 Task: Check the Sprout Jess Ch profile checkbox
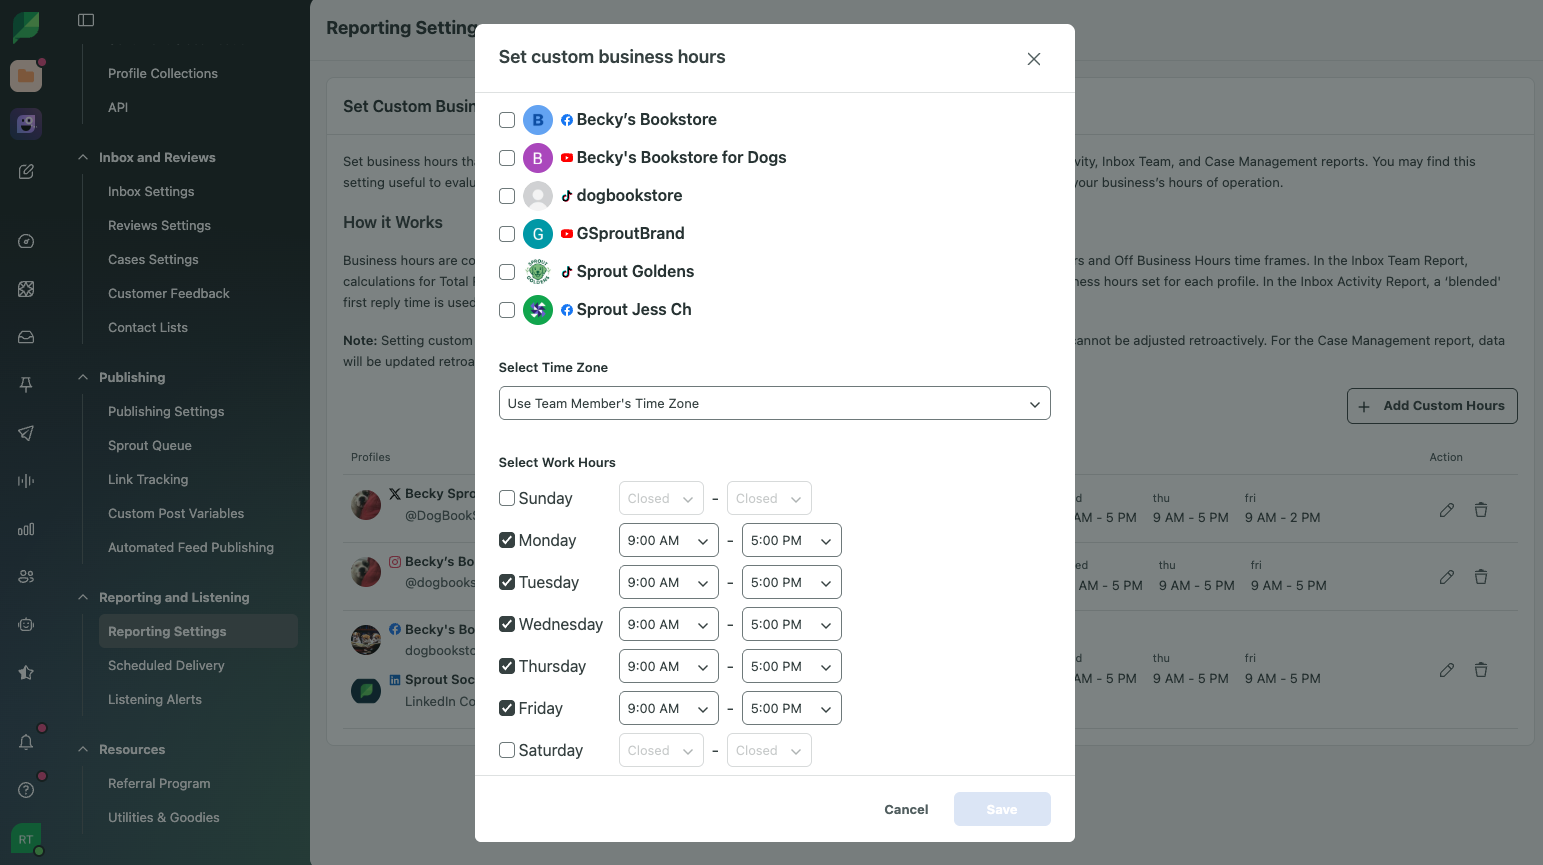click(507, 310)
